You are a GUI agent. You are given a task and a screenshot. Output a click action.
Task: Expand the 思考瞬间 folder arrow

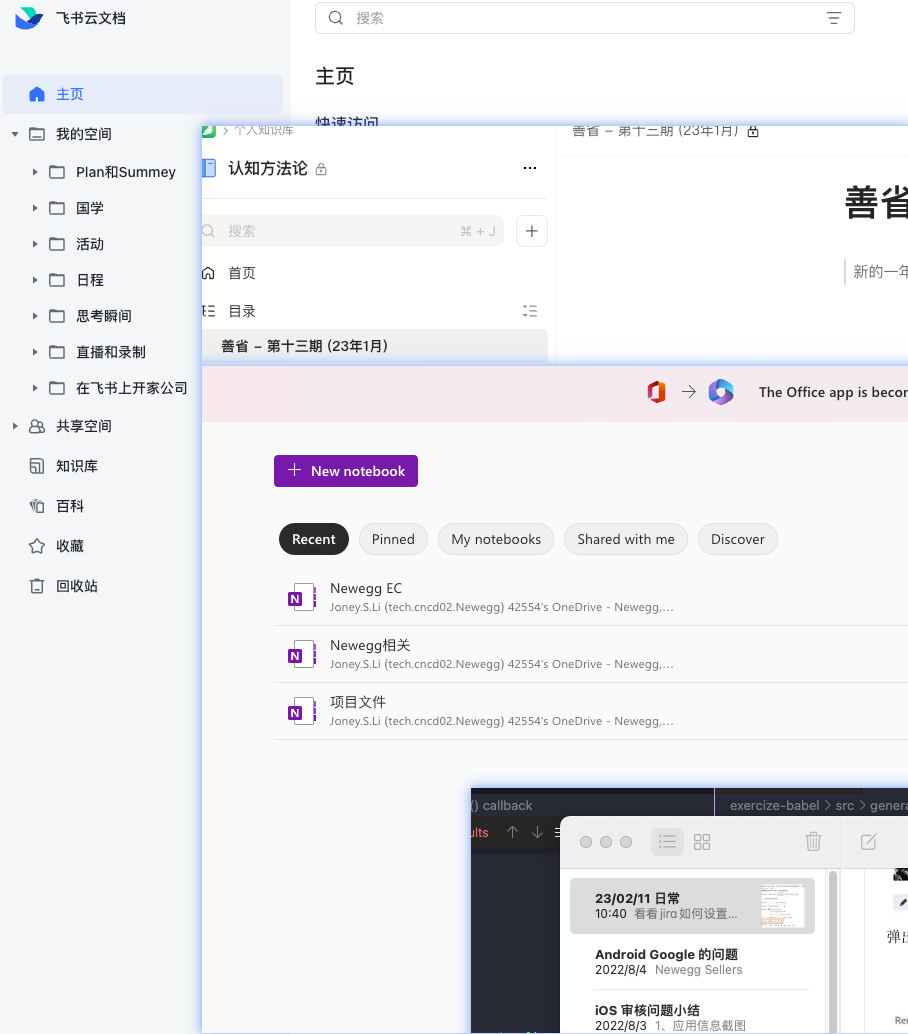point(35,316)
